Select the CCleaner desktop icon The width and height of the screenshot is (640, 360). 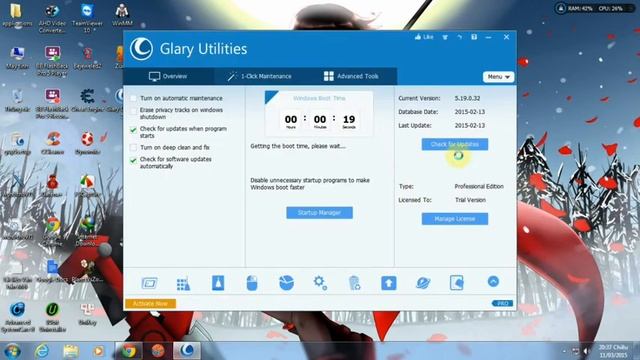click(x=53, y=143)
